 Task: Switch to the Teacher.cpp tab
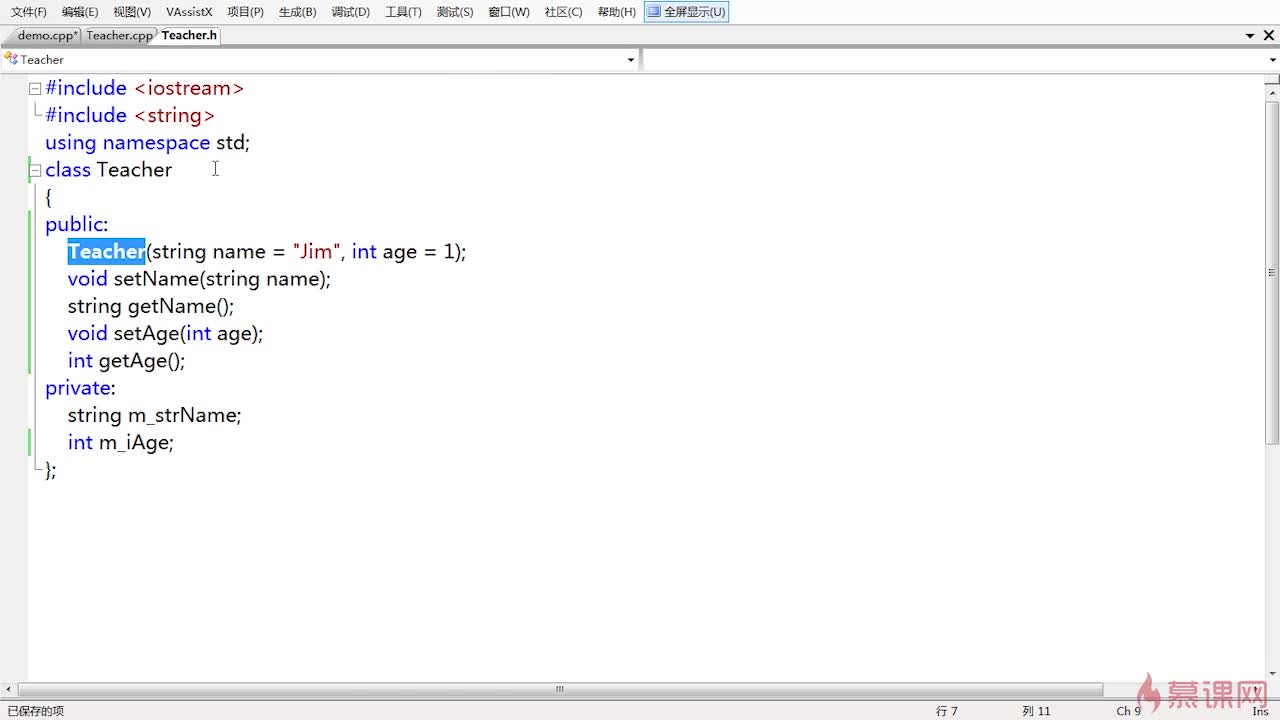coord(119,35)
